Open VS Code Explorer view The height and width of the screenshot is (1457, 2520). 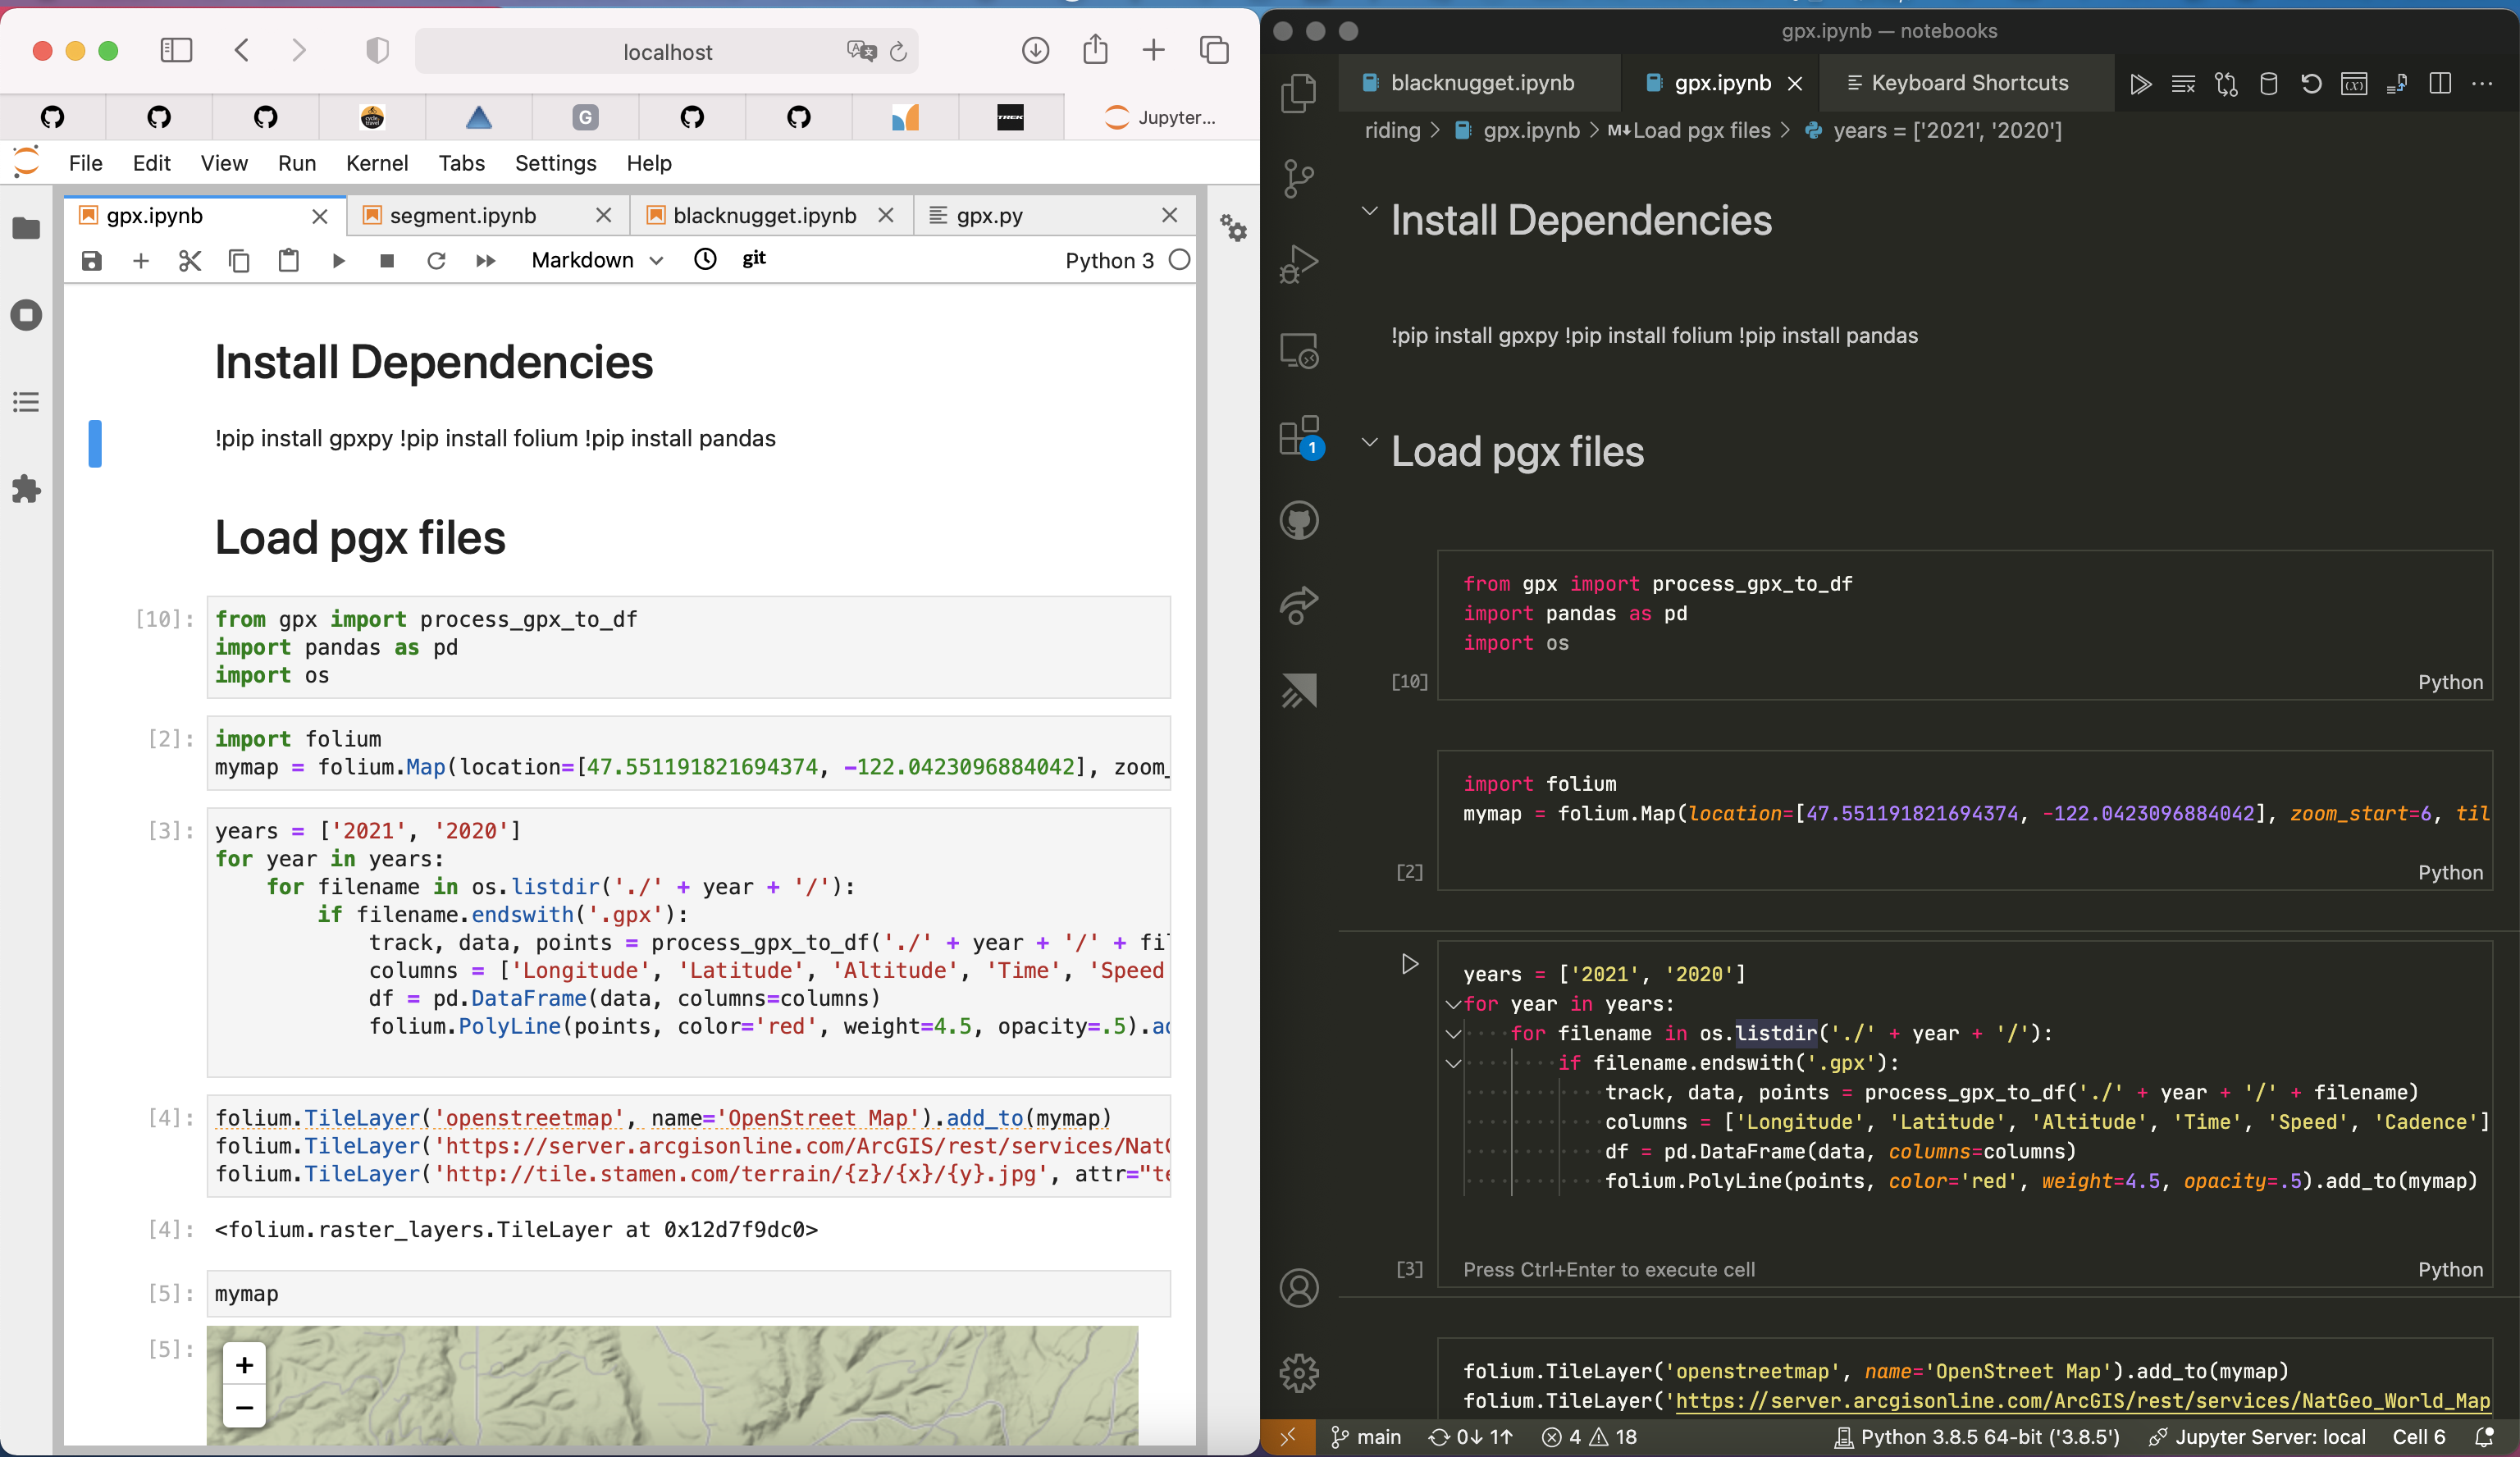coord(1299,93)
